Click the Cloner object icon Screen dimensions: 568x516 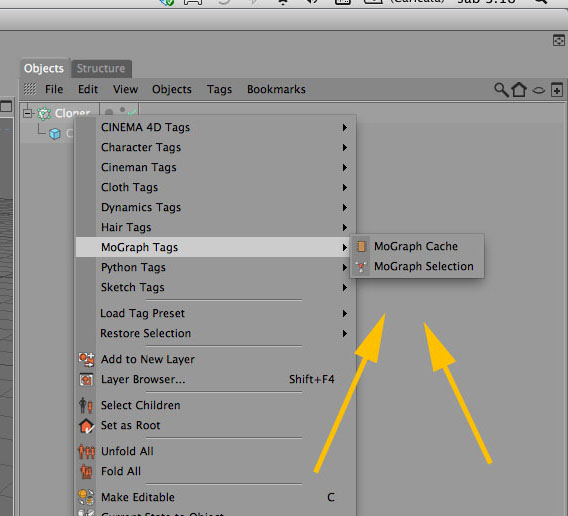(x=44, y=114)
